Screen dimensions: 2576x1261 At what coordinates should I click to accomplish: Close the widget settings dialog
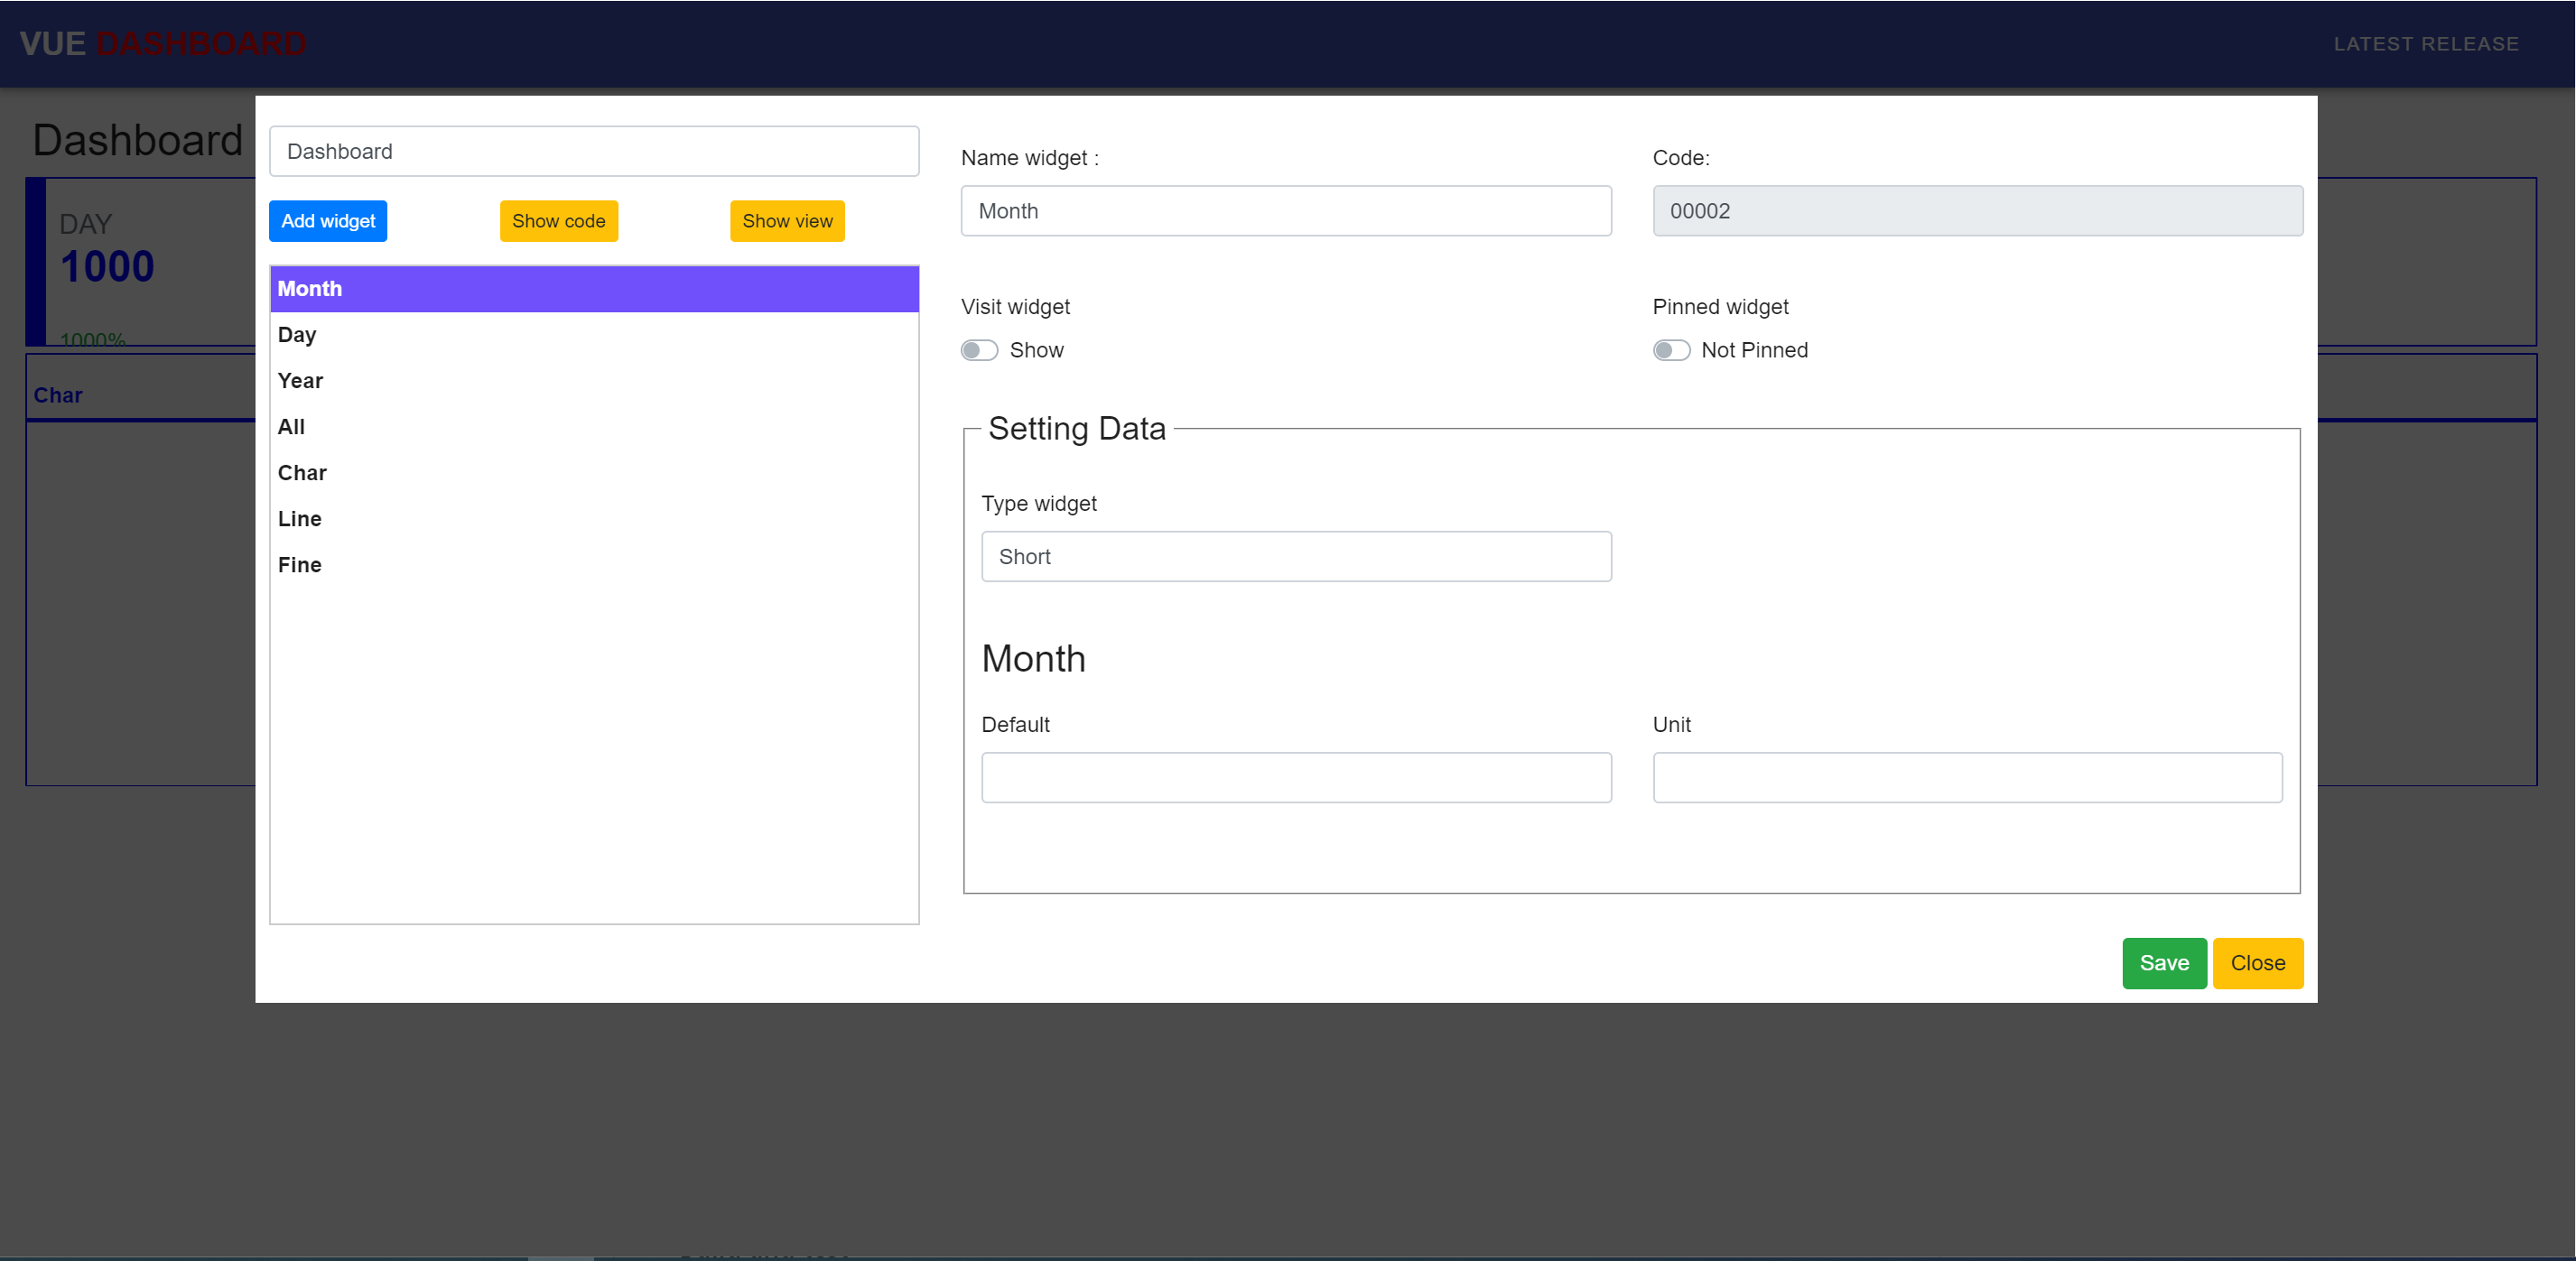click(2257, 962)
